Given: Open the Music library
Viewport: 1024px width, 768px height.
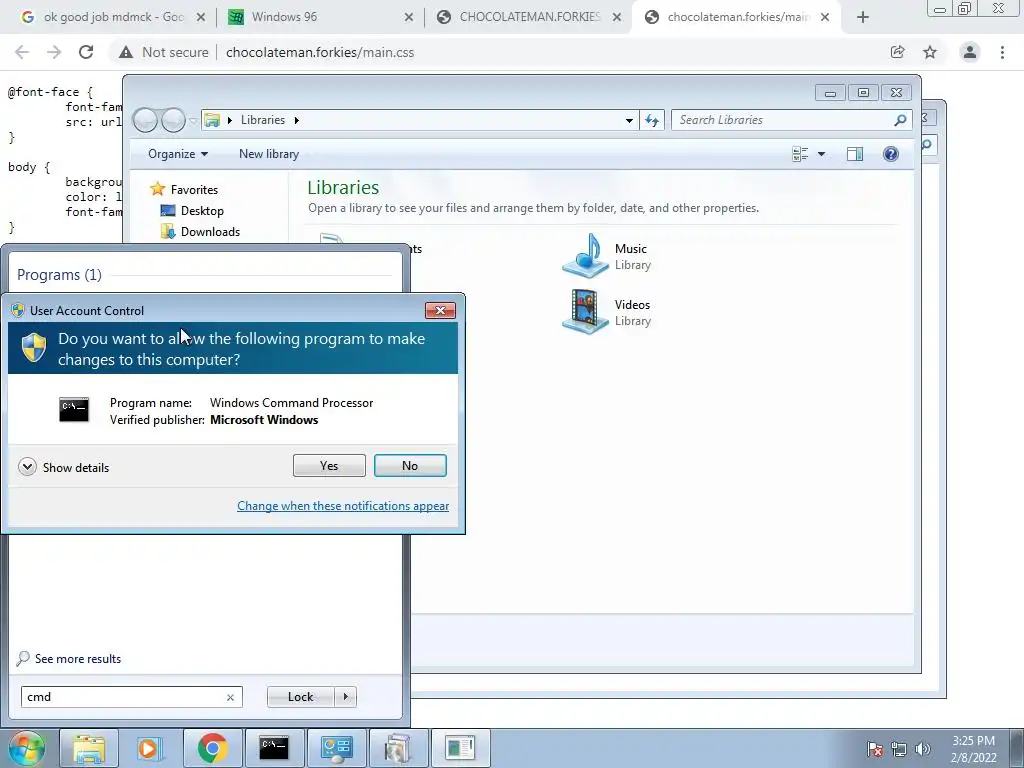Looking at the screenshot, I should click(x=607, y=256).
